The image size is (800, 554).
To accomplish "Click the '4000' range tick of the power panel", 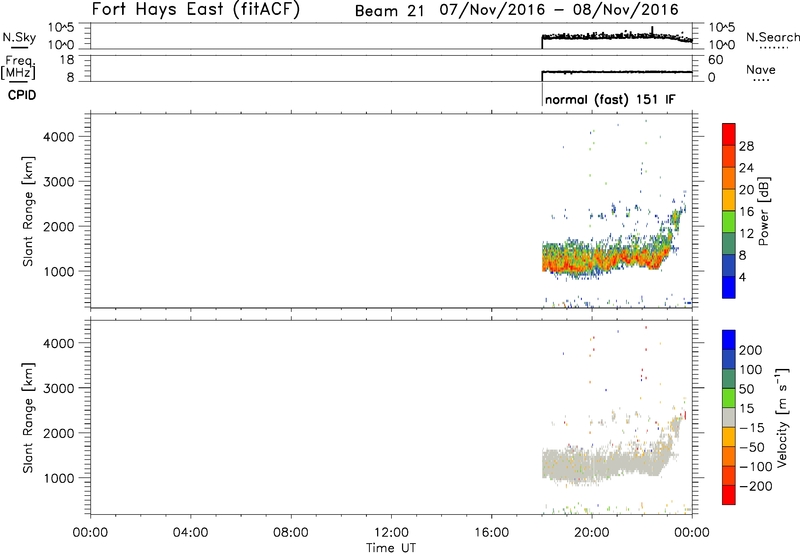I will [59, 137].
